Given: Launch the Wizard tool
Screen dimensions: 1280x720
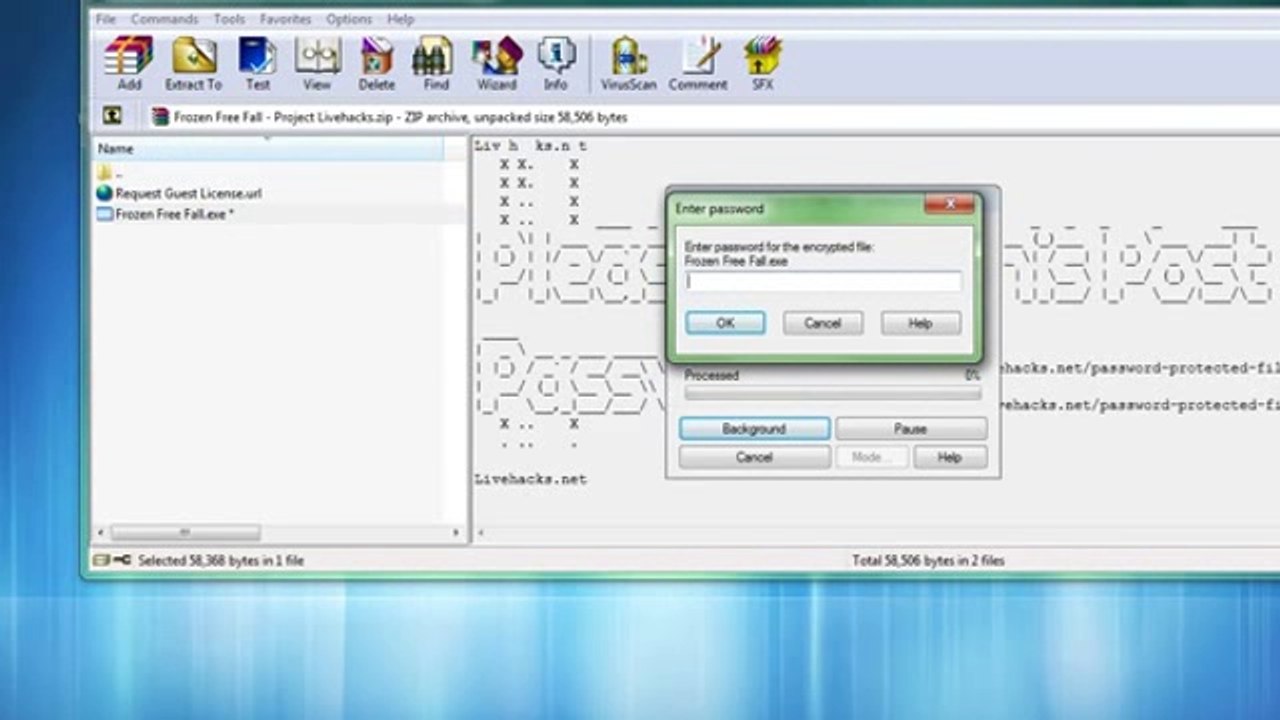Looking at the screenshot, I should 497,63.
